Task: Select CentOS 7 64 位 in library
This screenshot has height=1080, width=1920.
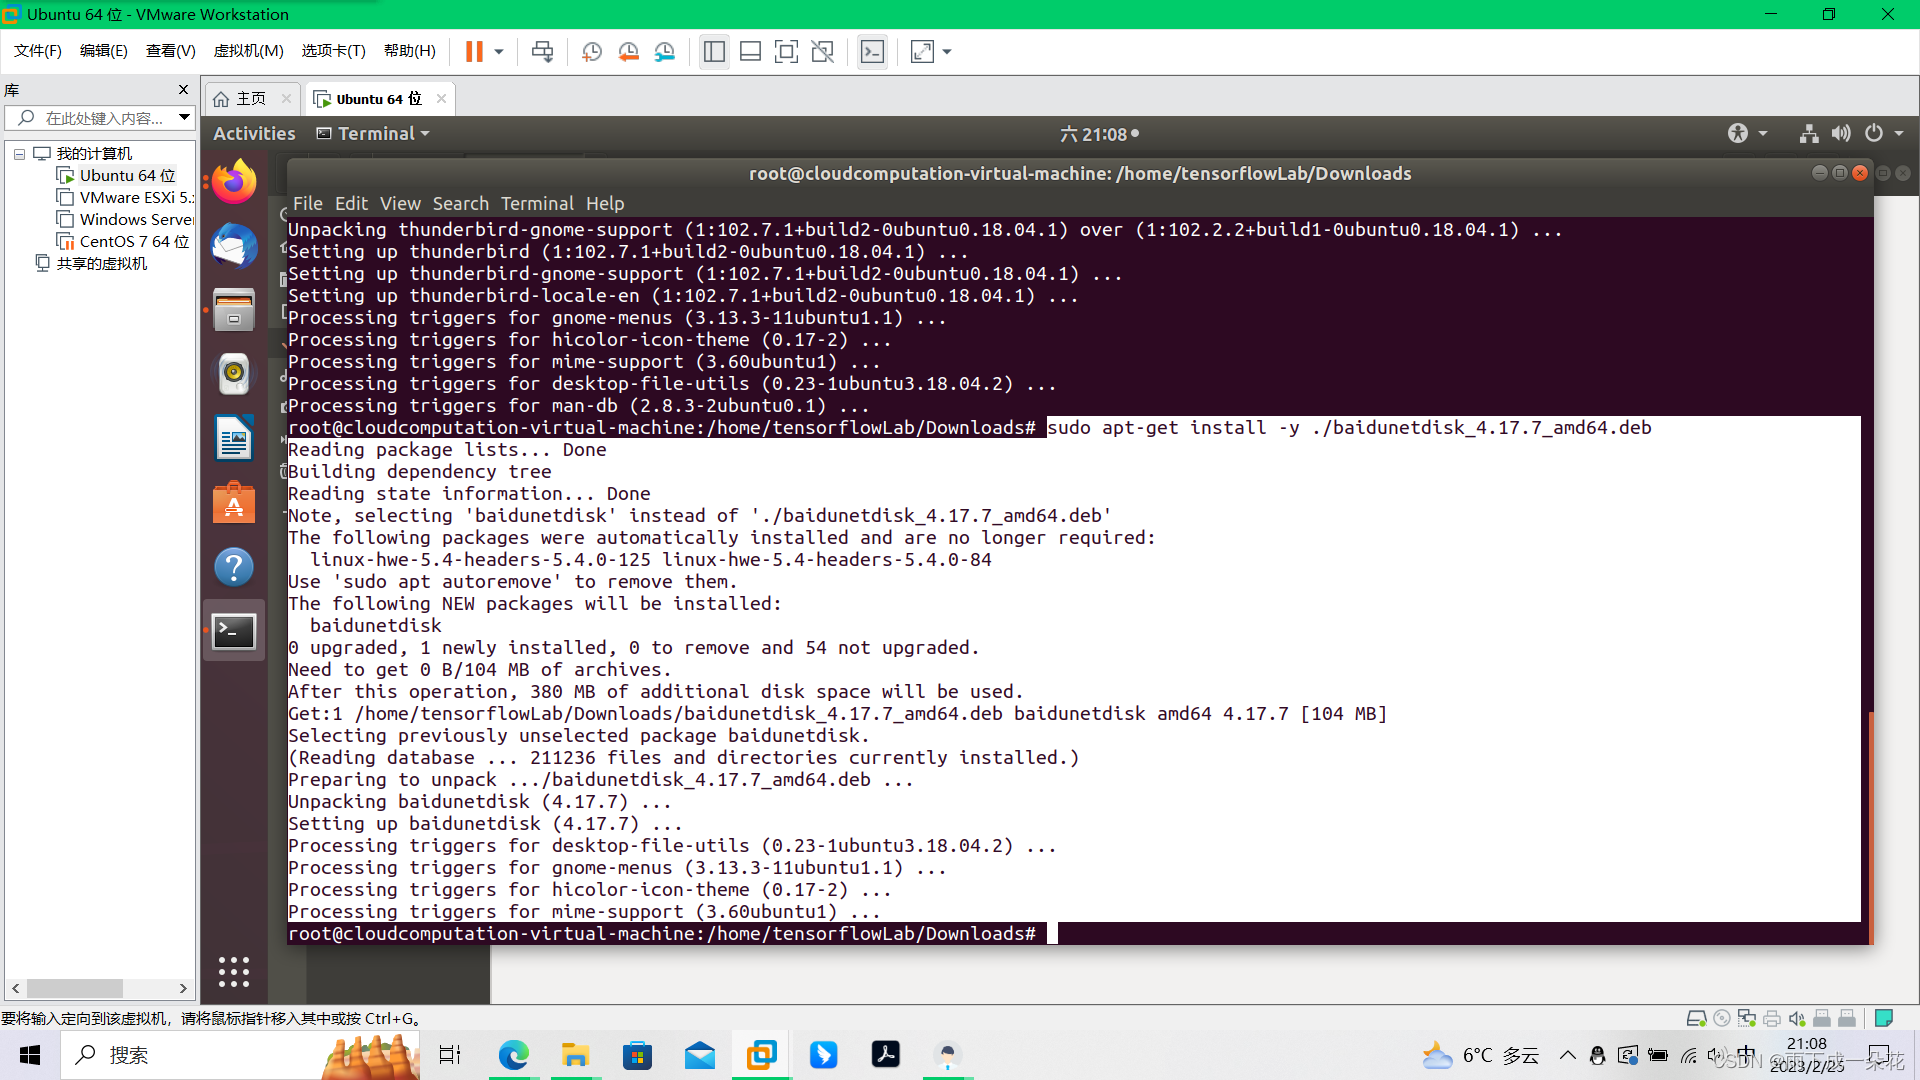Action: point(134,241)
